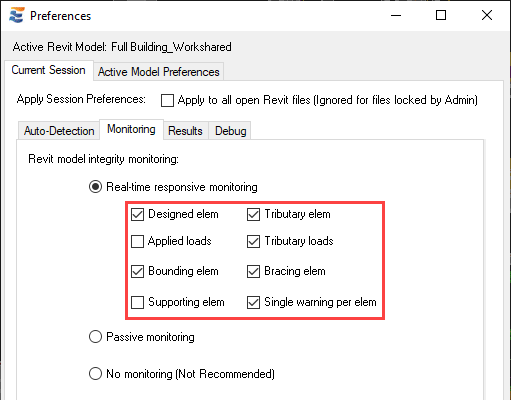Enable the Applied loads checkbox

(x=137, y=241)
